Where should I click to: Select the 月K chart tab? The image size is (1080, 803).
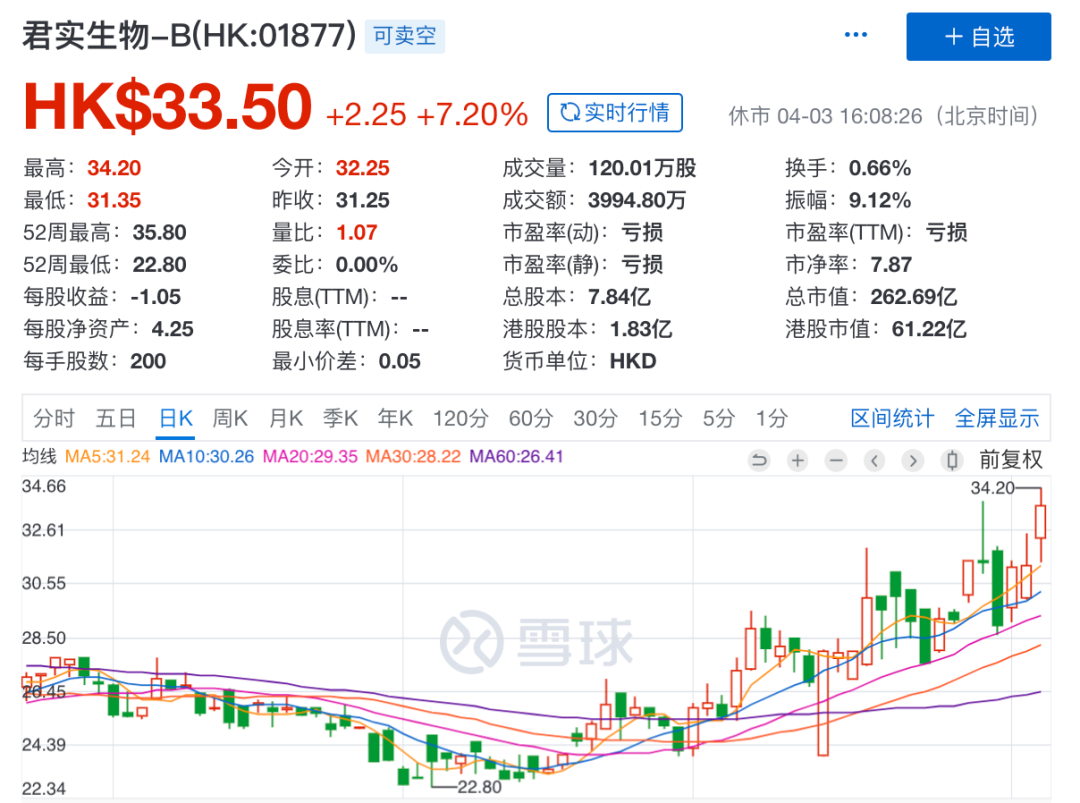point(286,418)
